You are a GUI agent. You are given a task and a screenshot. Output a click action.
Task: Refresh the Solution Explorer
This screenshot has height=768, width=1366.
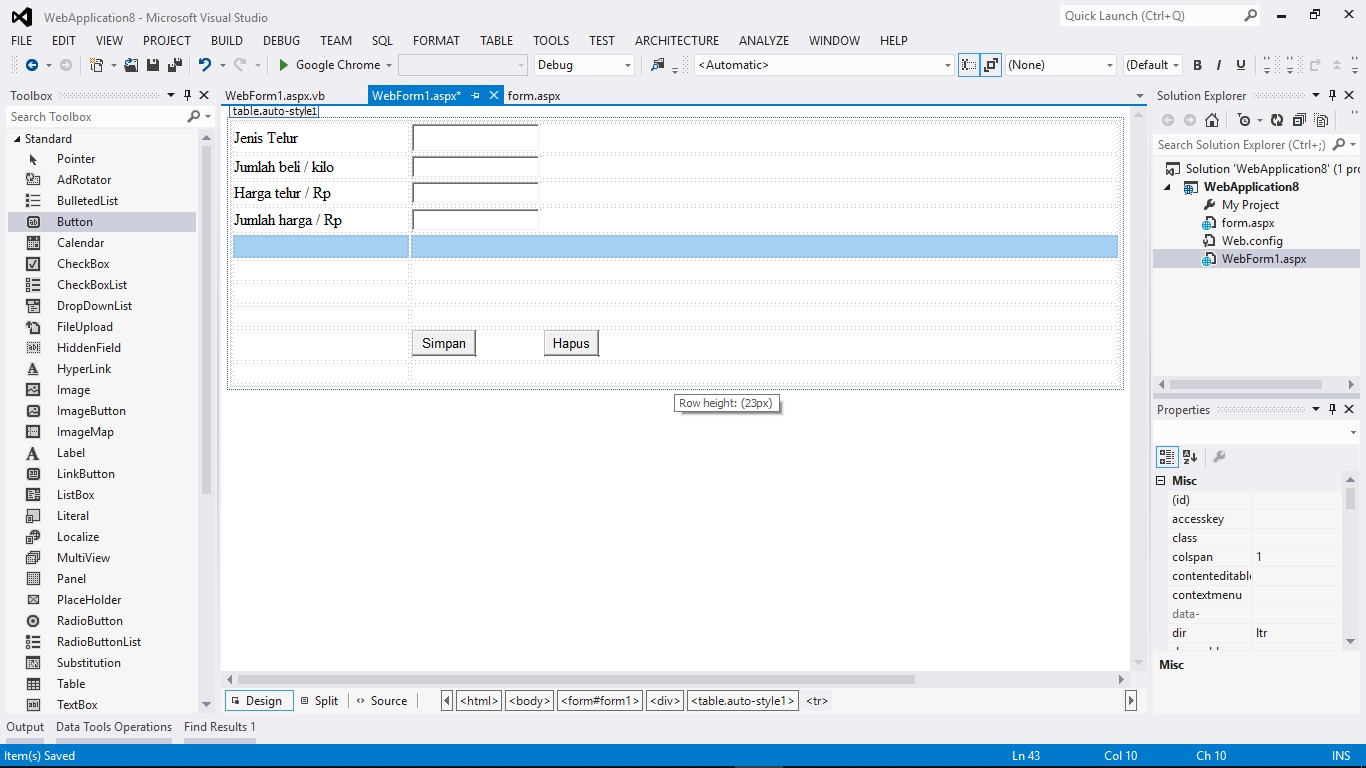1276,120
